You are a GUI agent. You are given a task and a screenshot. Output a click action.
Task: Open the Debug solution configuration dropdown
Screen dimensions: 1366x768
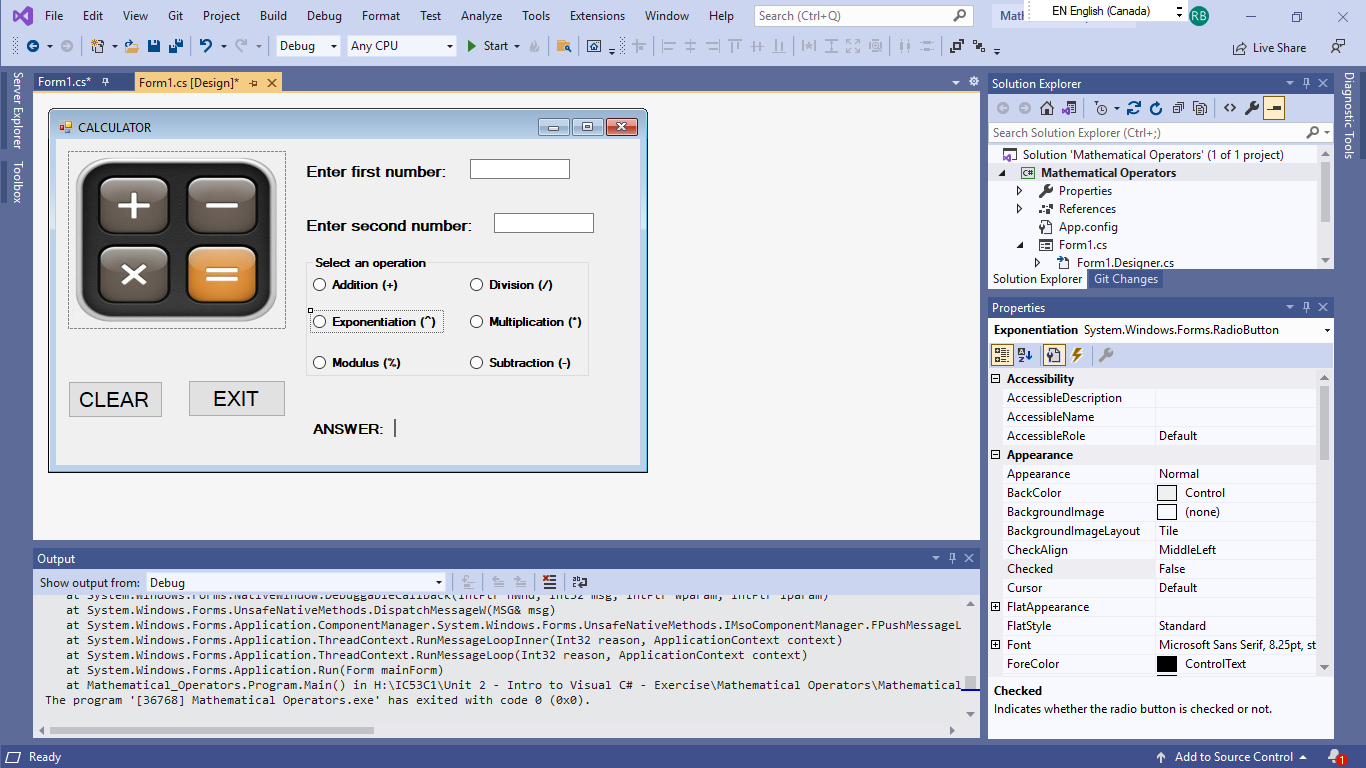(308, 46)
